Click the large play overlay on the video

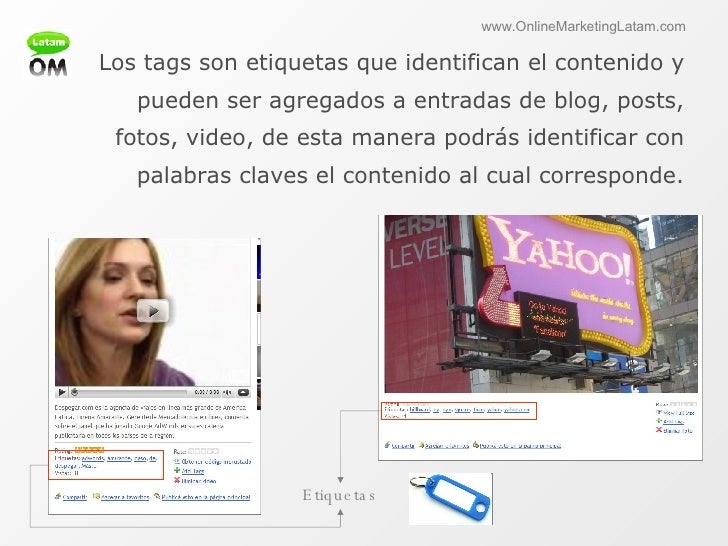153,311
